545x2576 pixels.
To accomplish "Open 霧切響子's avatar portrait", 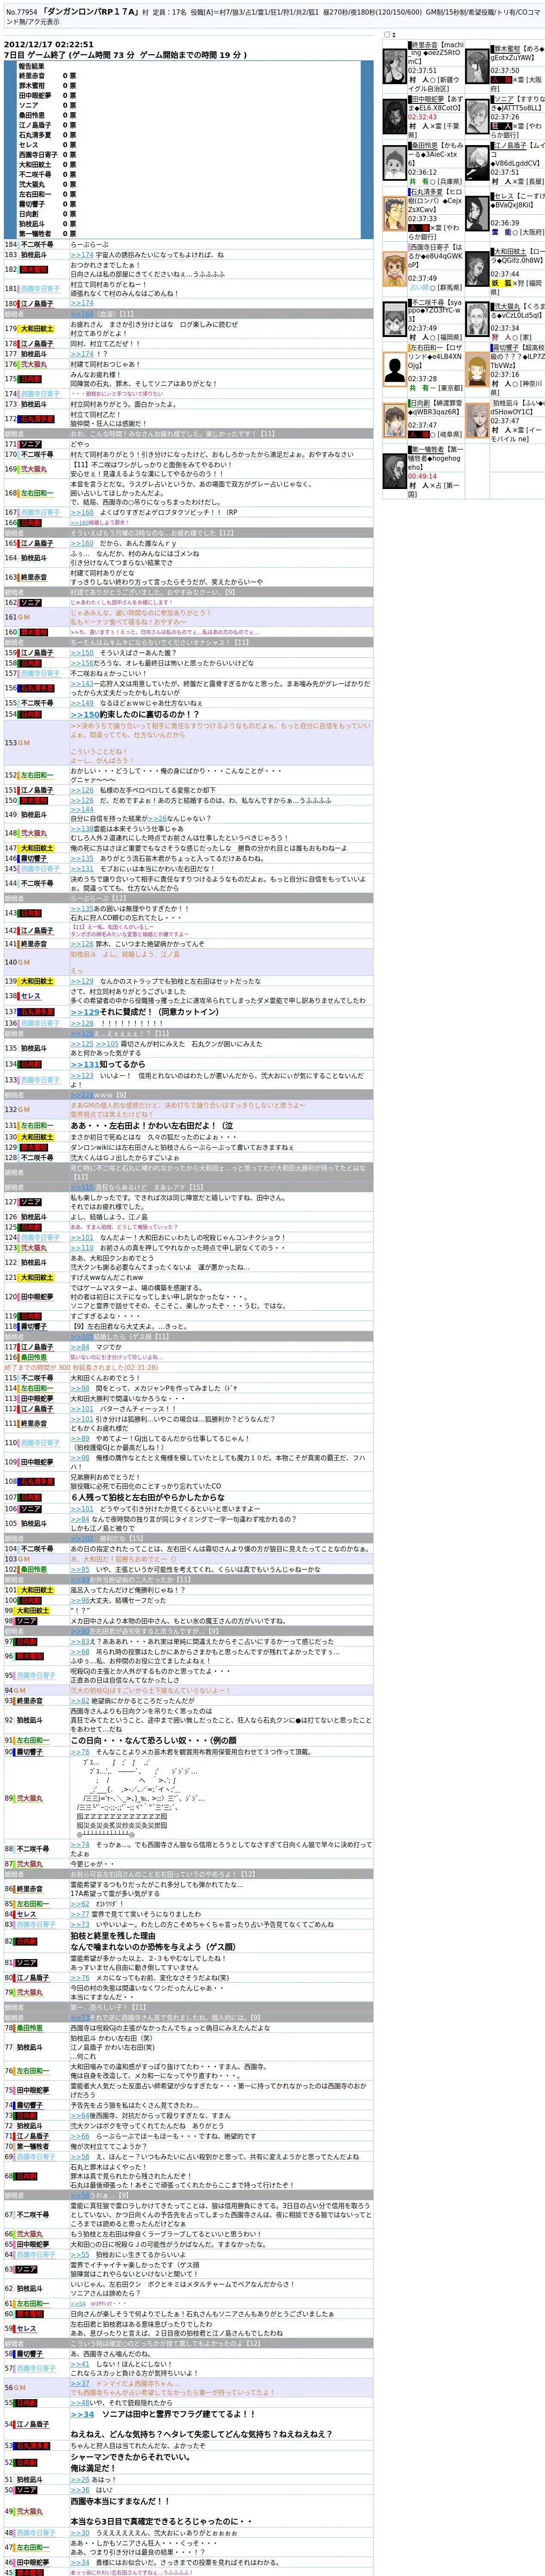I will tap(477, 371).
